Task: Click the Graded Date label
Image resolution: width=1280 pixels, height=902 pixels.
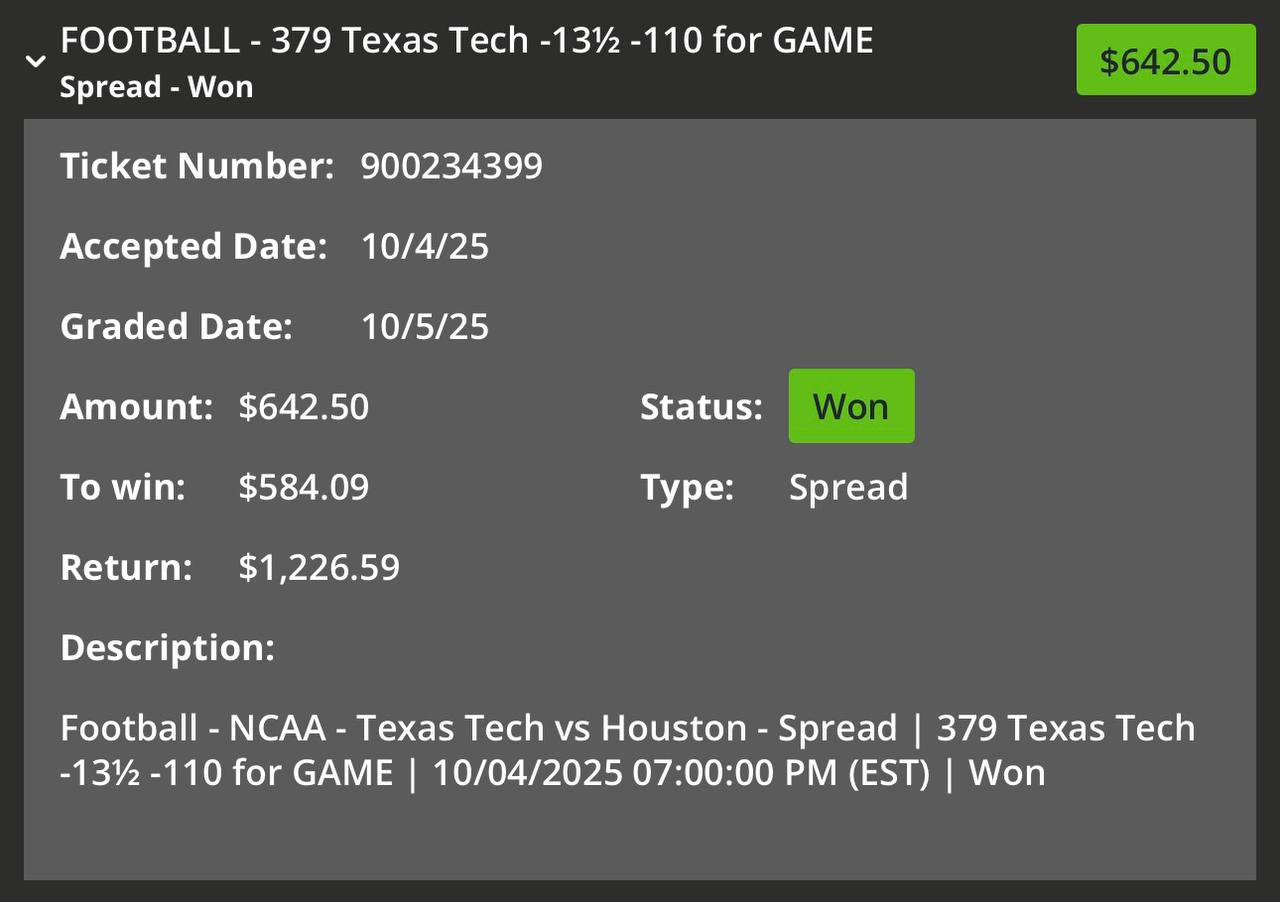Action: click(176, 327)
